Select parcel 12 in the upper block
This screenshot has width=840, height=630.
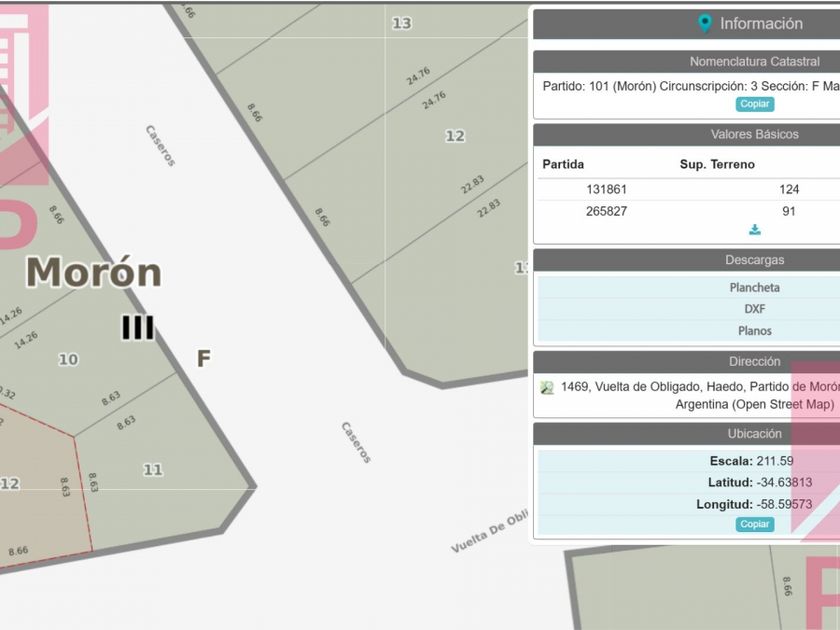(x=455, y=136)
